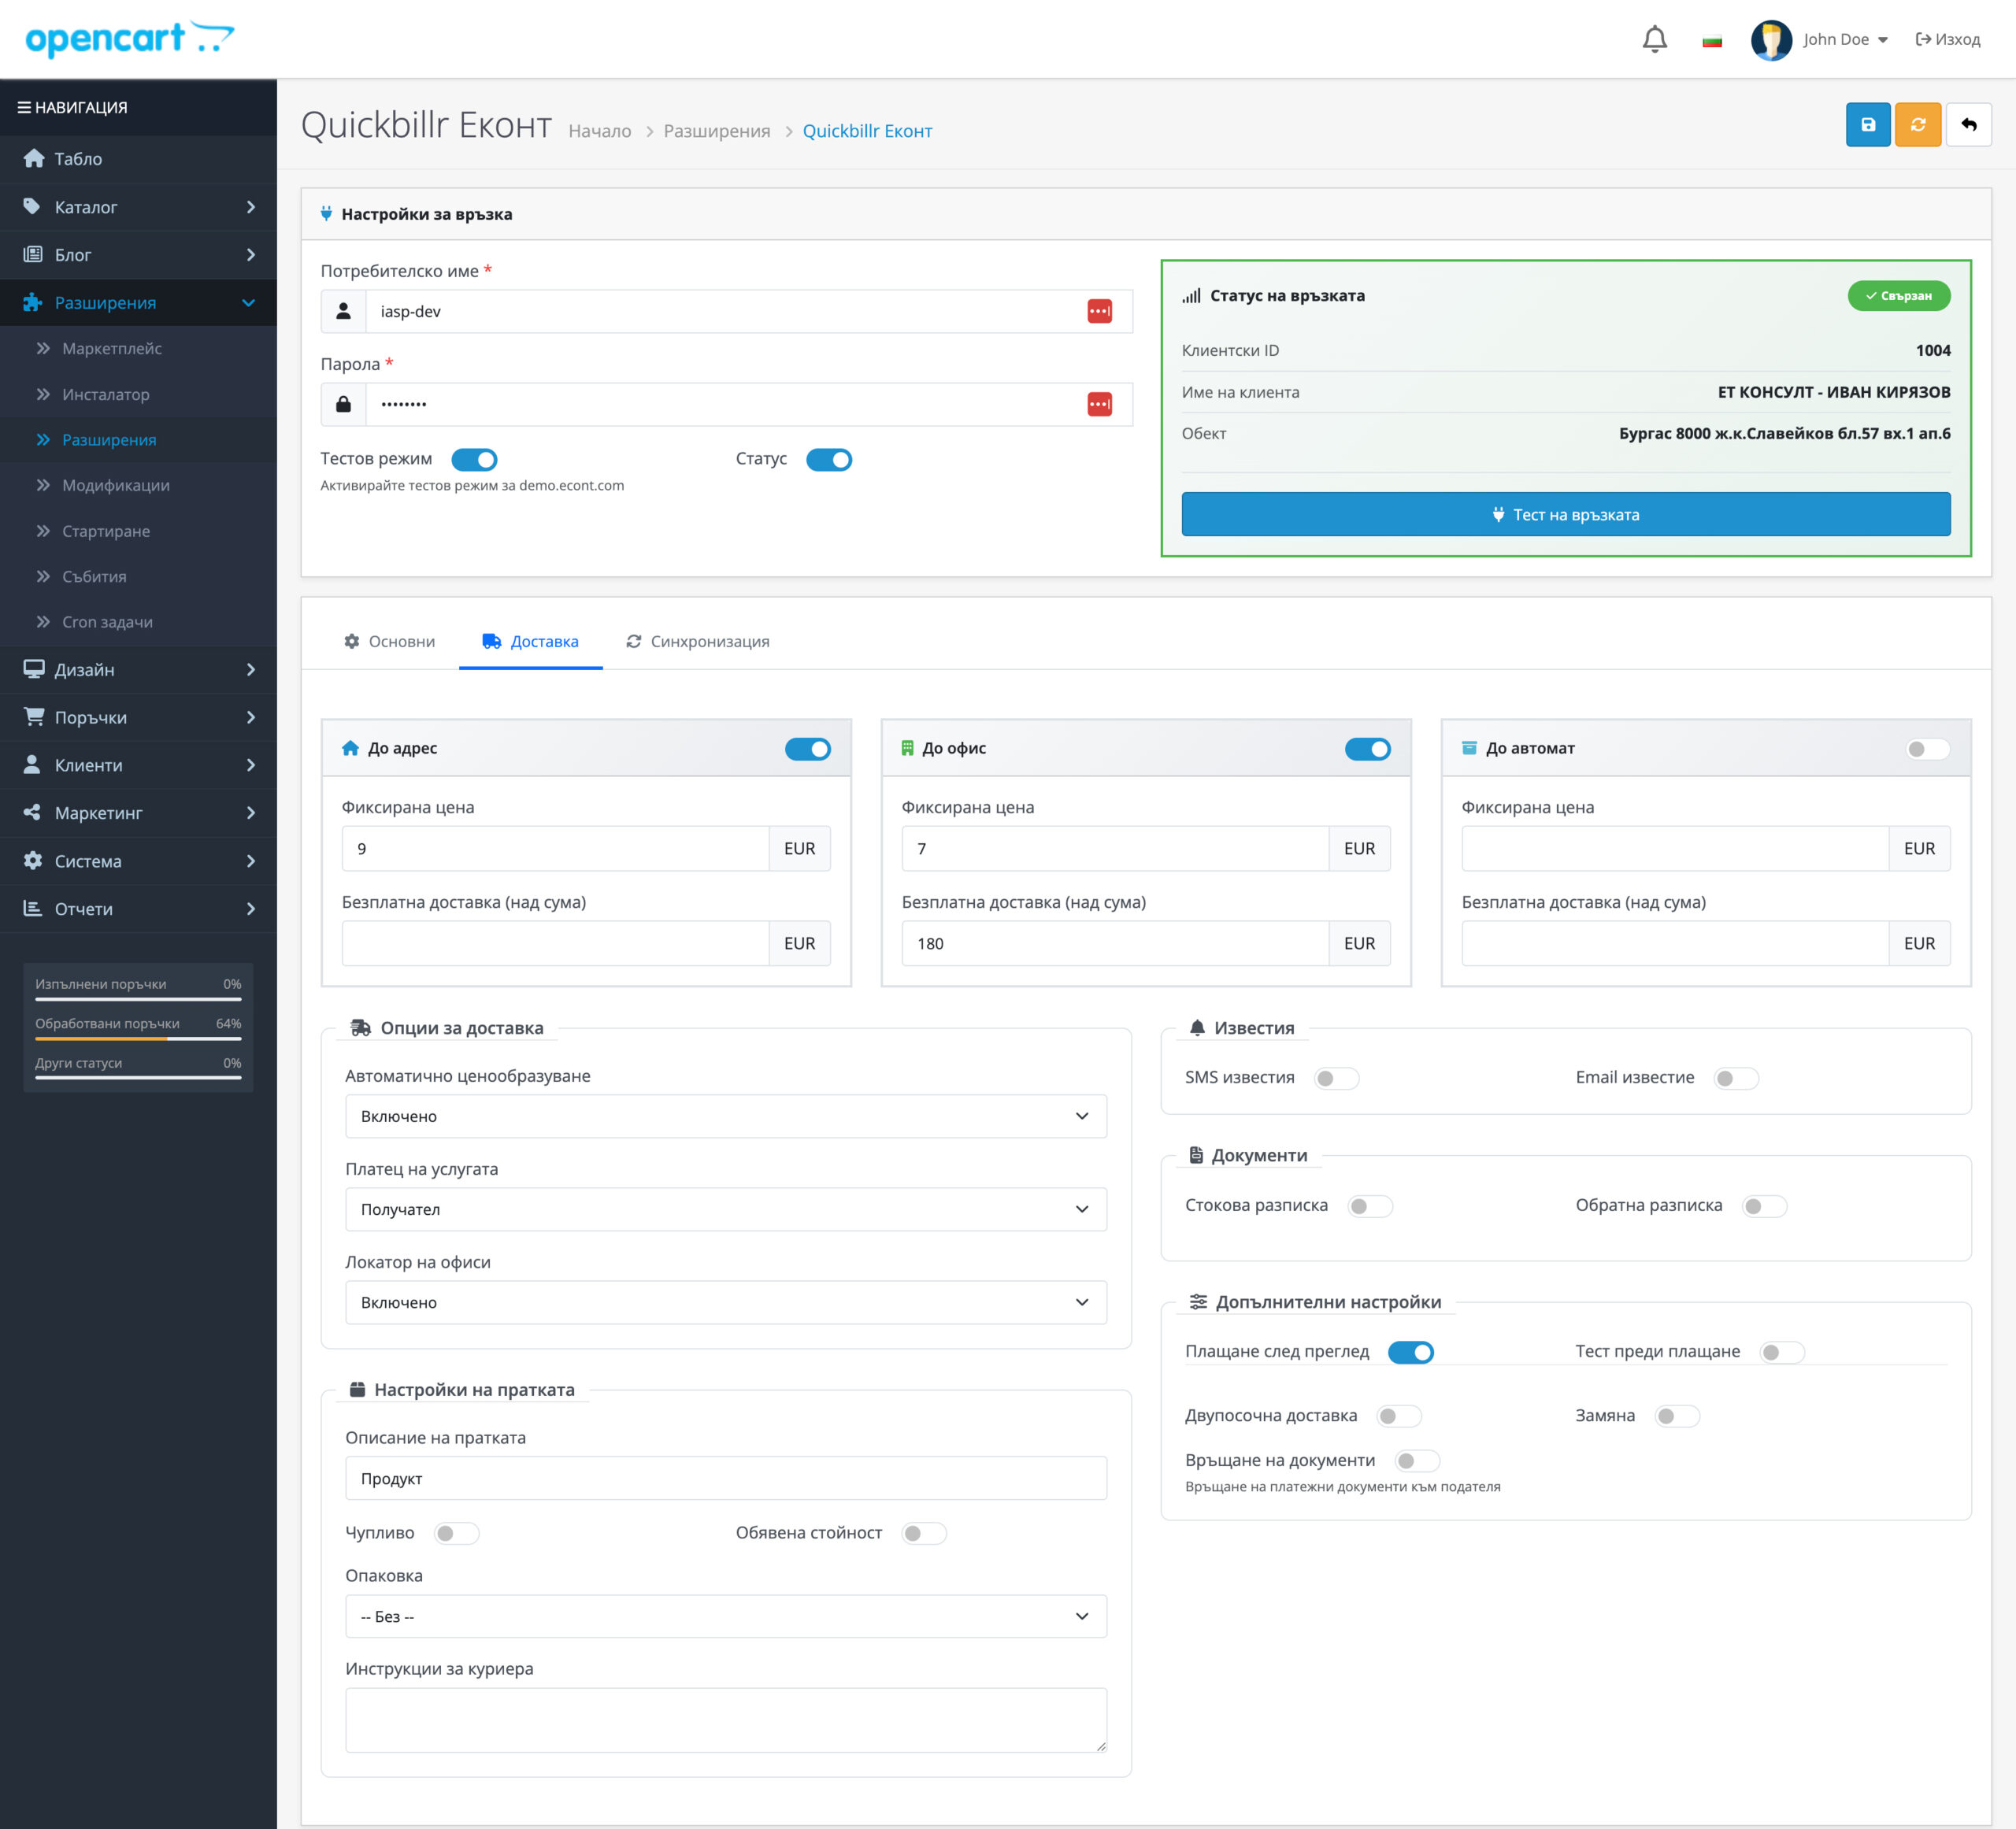Click the navigation hamburger menu icon
The height and width of the screenshot is (1829, 2016).
coord(24,107)
